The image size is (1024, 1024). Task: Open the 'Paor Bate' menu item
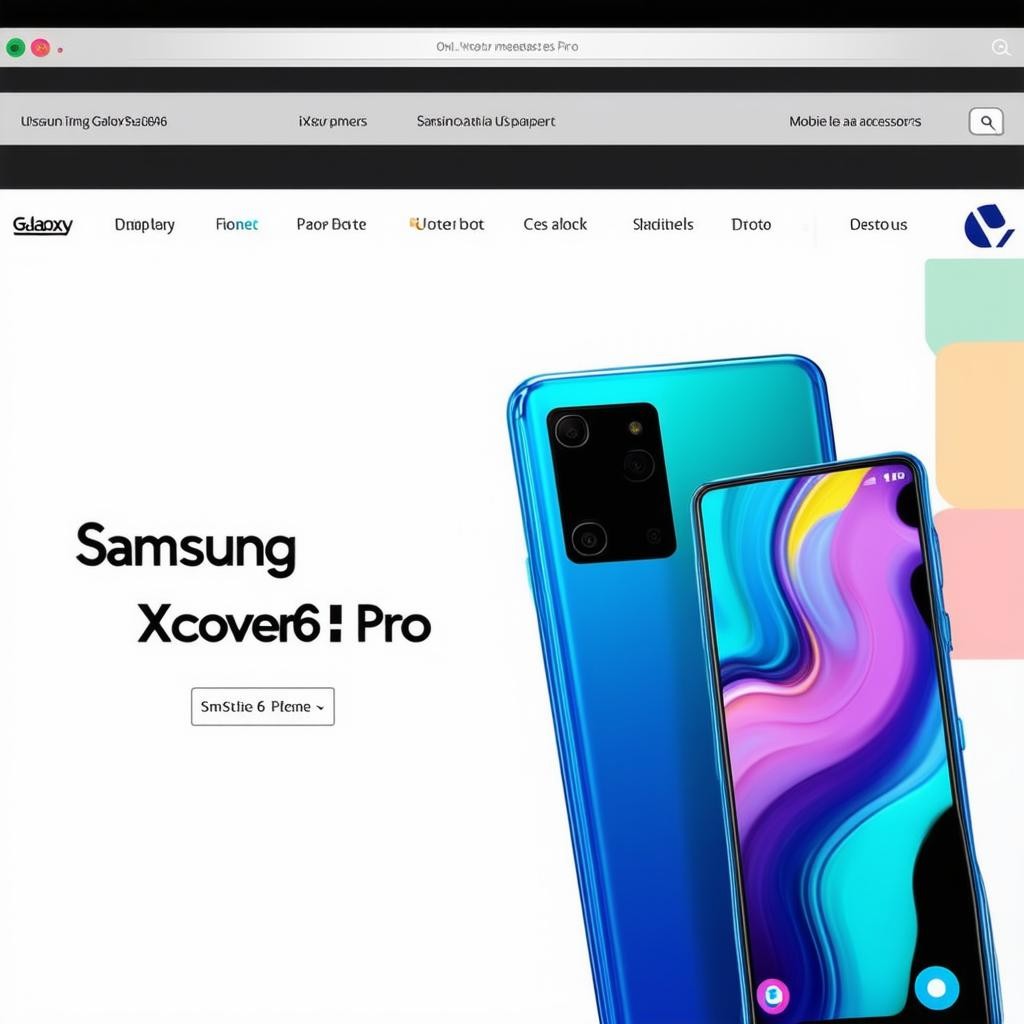[331, 225]
